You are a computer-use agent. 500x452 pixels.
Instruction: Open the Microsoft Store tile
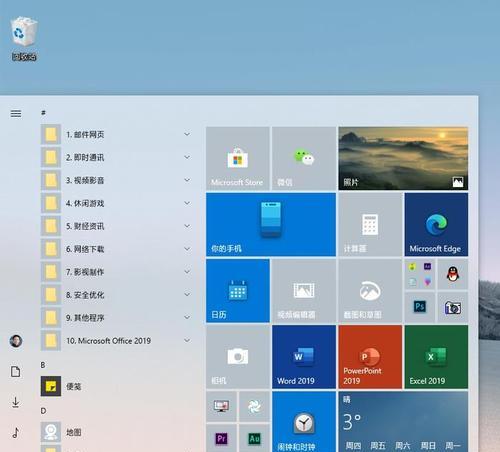[238, 158]
